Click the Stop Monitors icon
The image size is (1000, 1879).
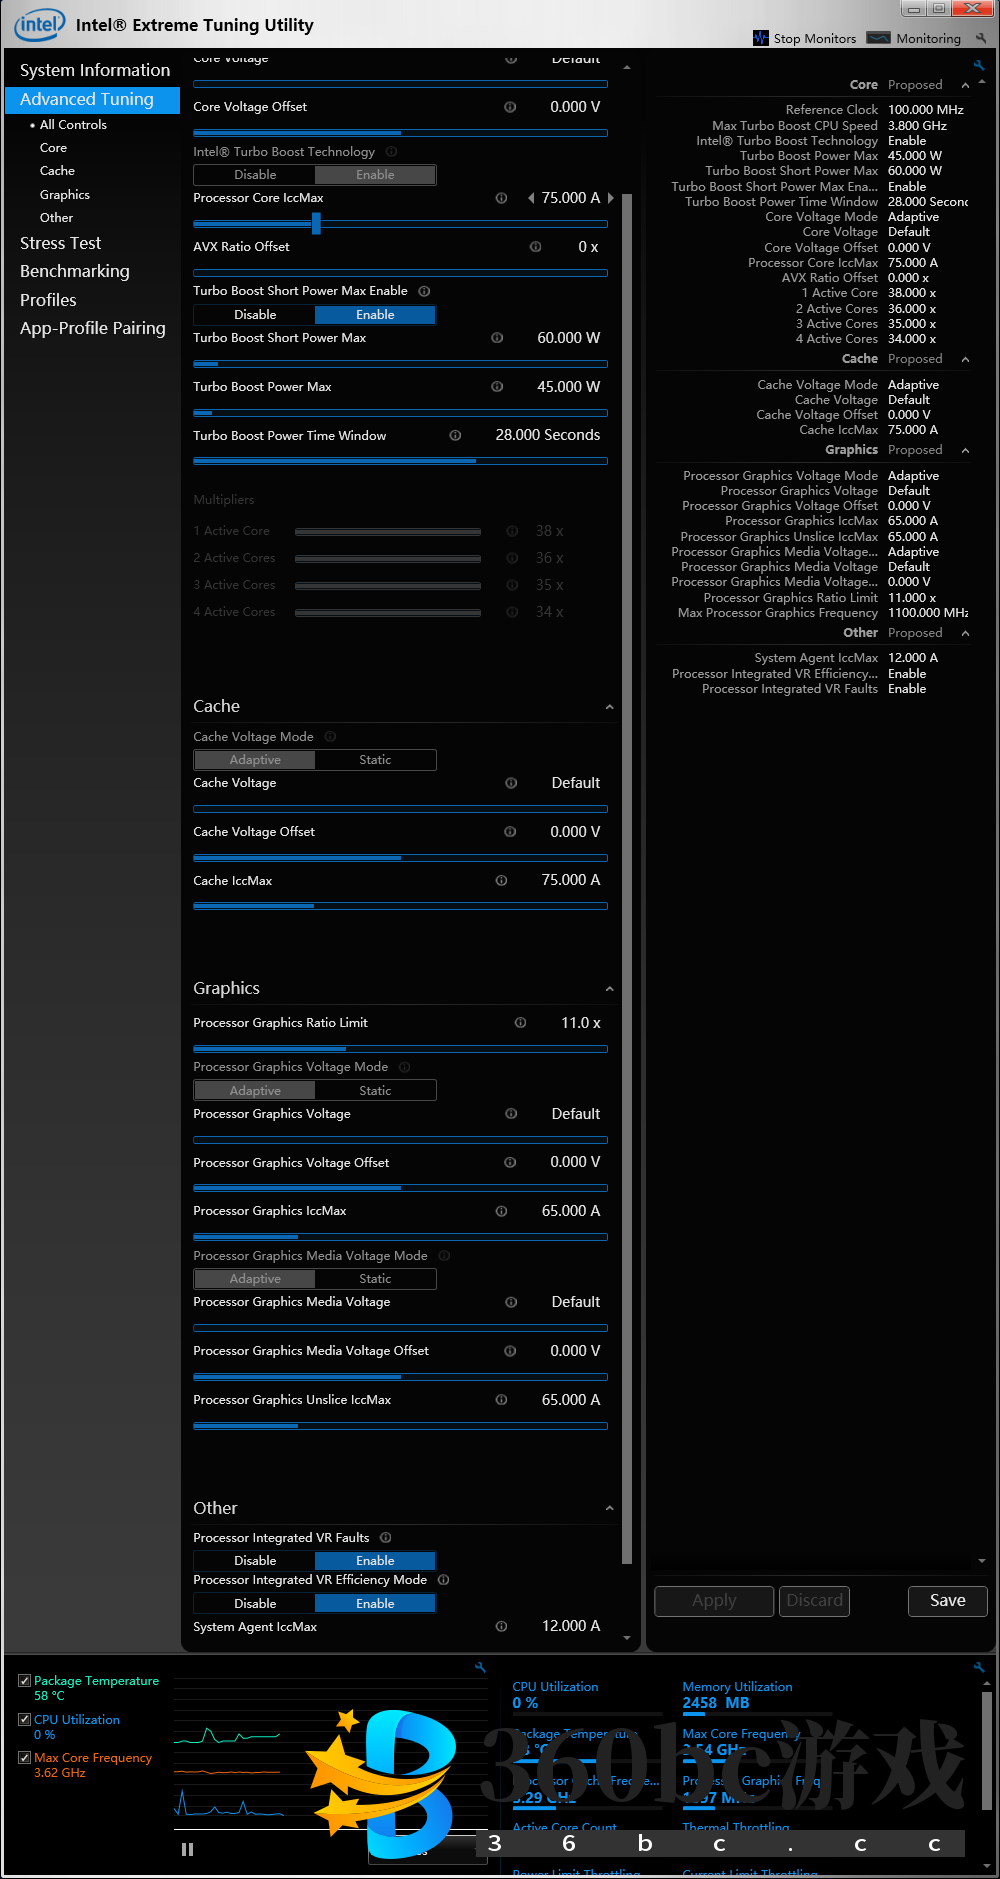pyautogui.click(x=761, y=38)
